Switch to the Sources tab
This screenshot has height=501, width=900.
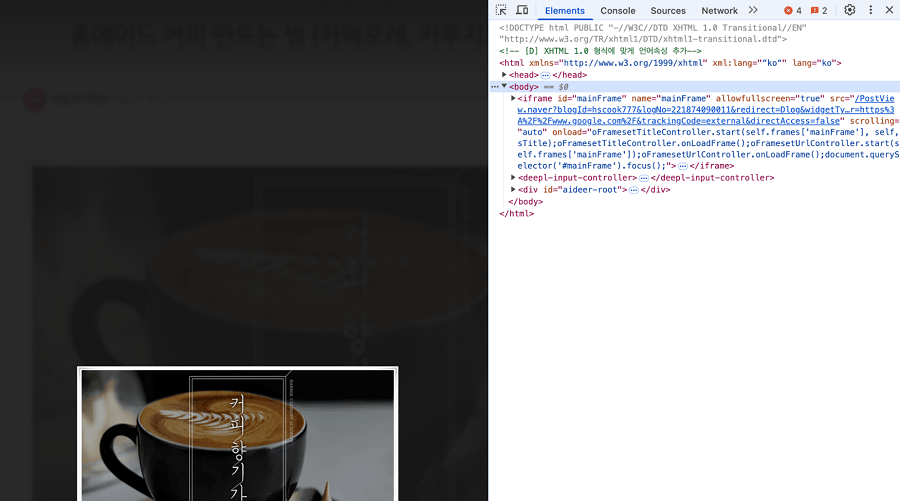668,11
